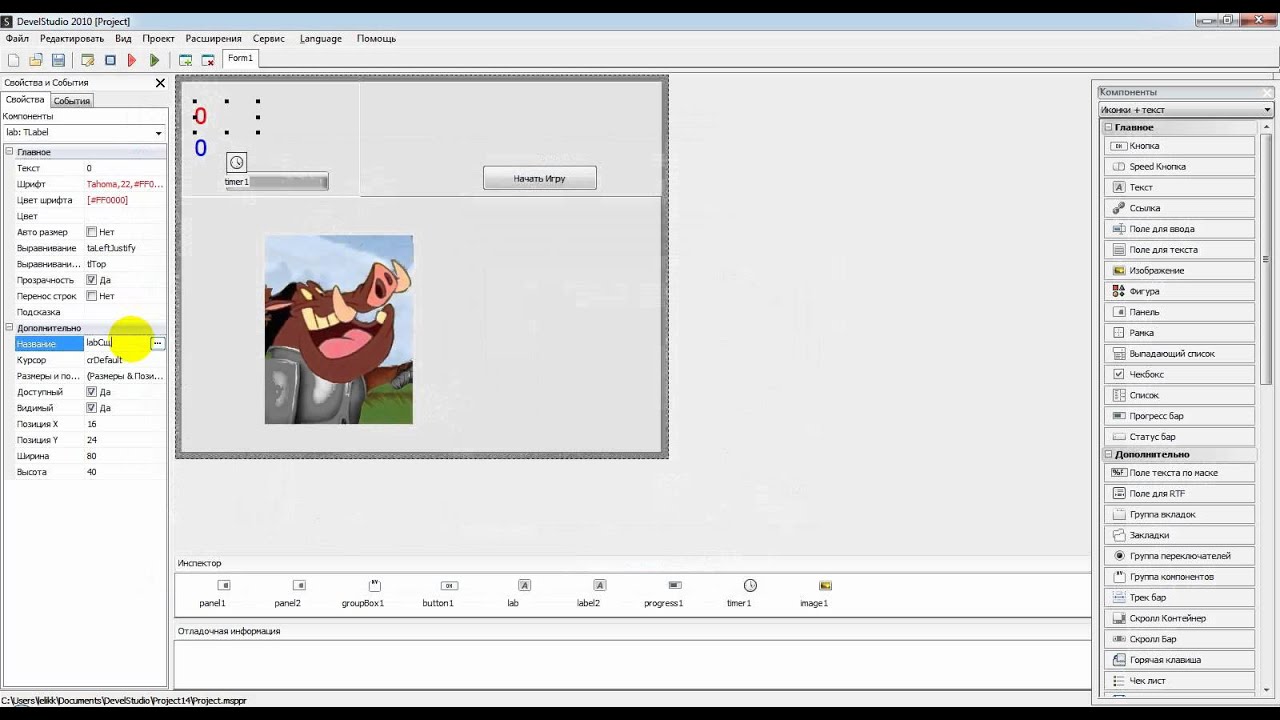This screenshot has width=1280, height=720.
Task: Select button1 in the inspector
Action: [438, 593]
